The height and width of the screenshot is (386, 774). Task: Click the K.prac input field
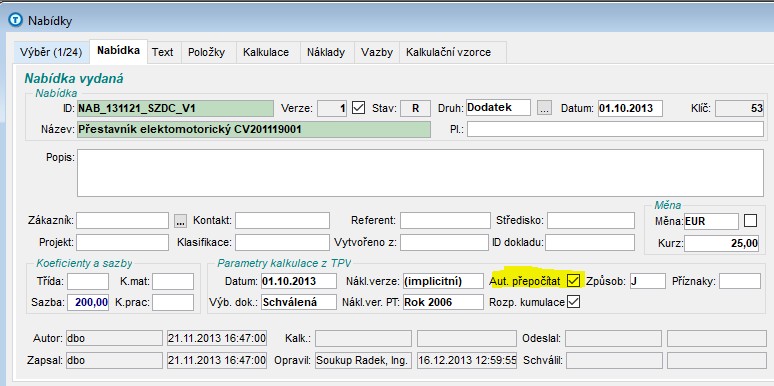(173, 303)
